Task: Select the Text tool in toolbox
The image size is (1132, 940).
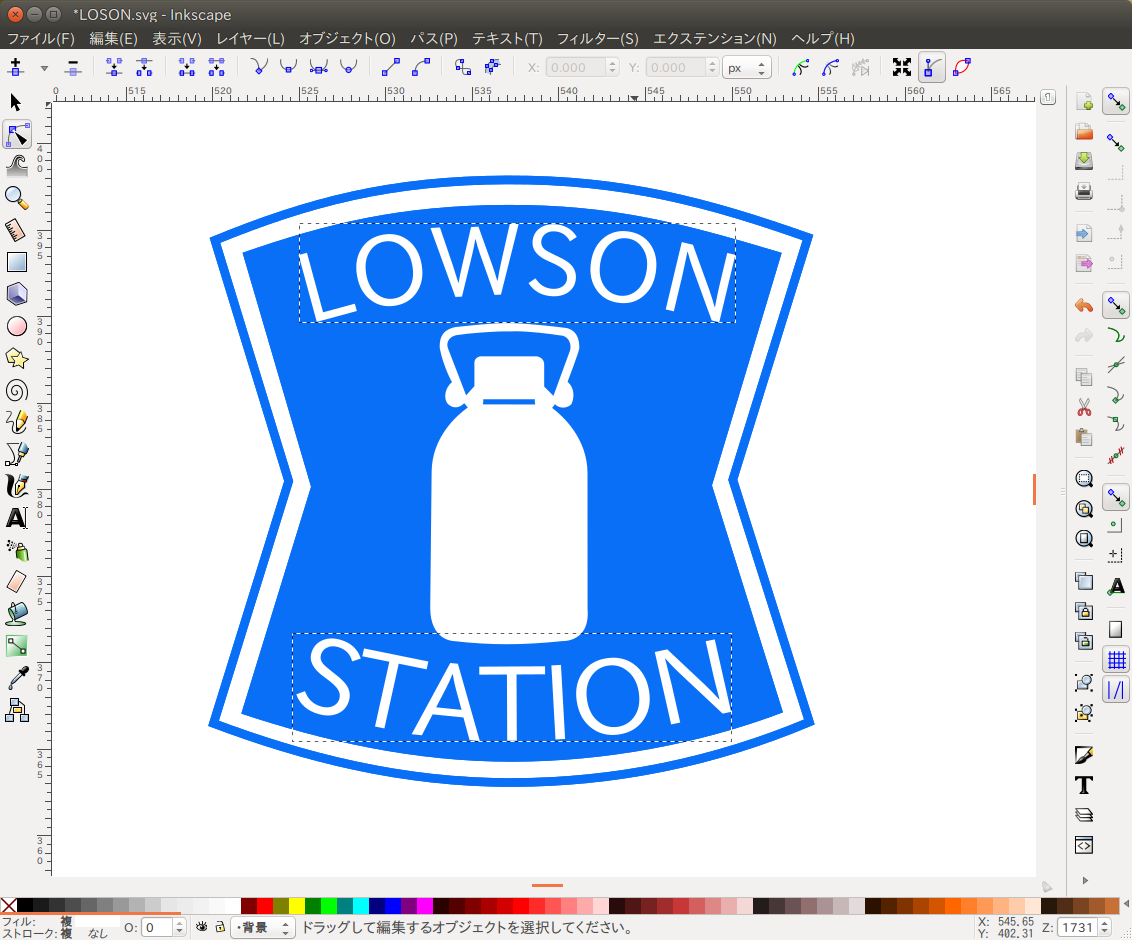Action: click(17, 518)
